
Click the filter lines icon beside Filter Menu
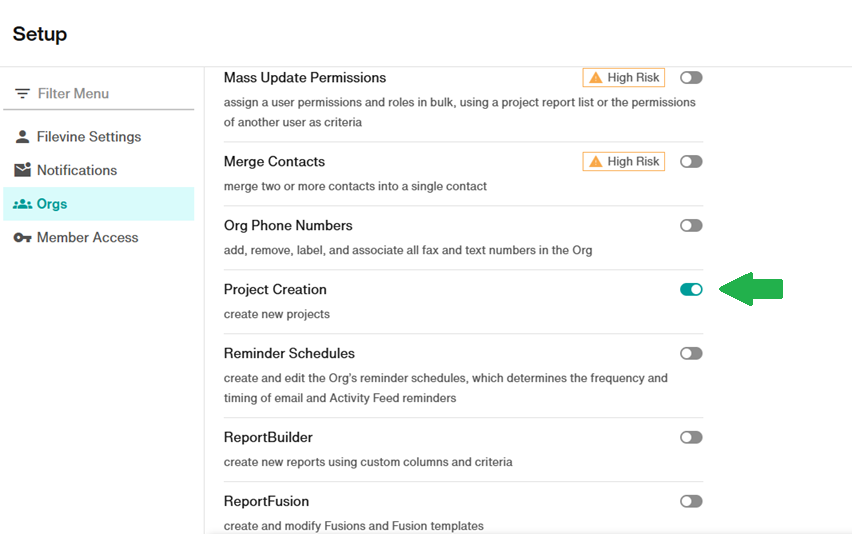coord(22,93)
